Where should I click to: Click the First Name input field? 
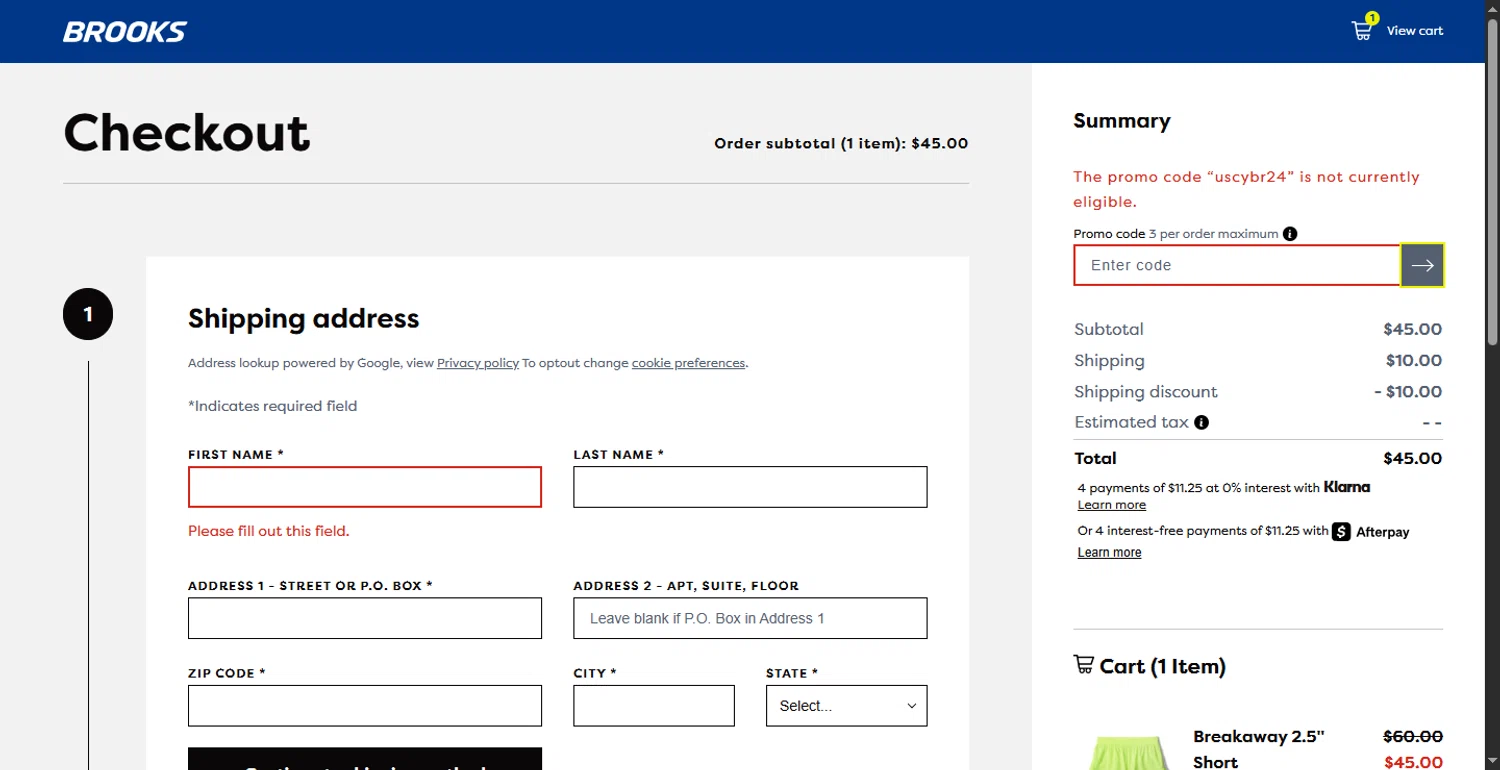[365, 487]
